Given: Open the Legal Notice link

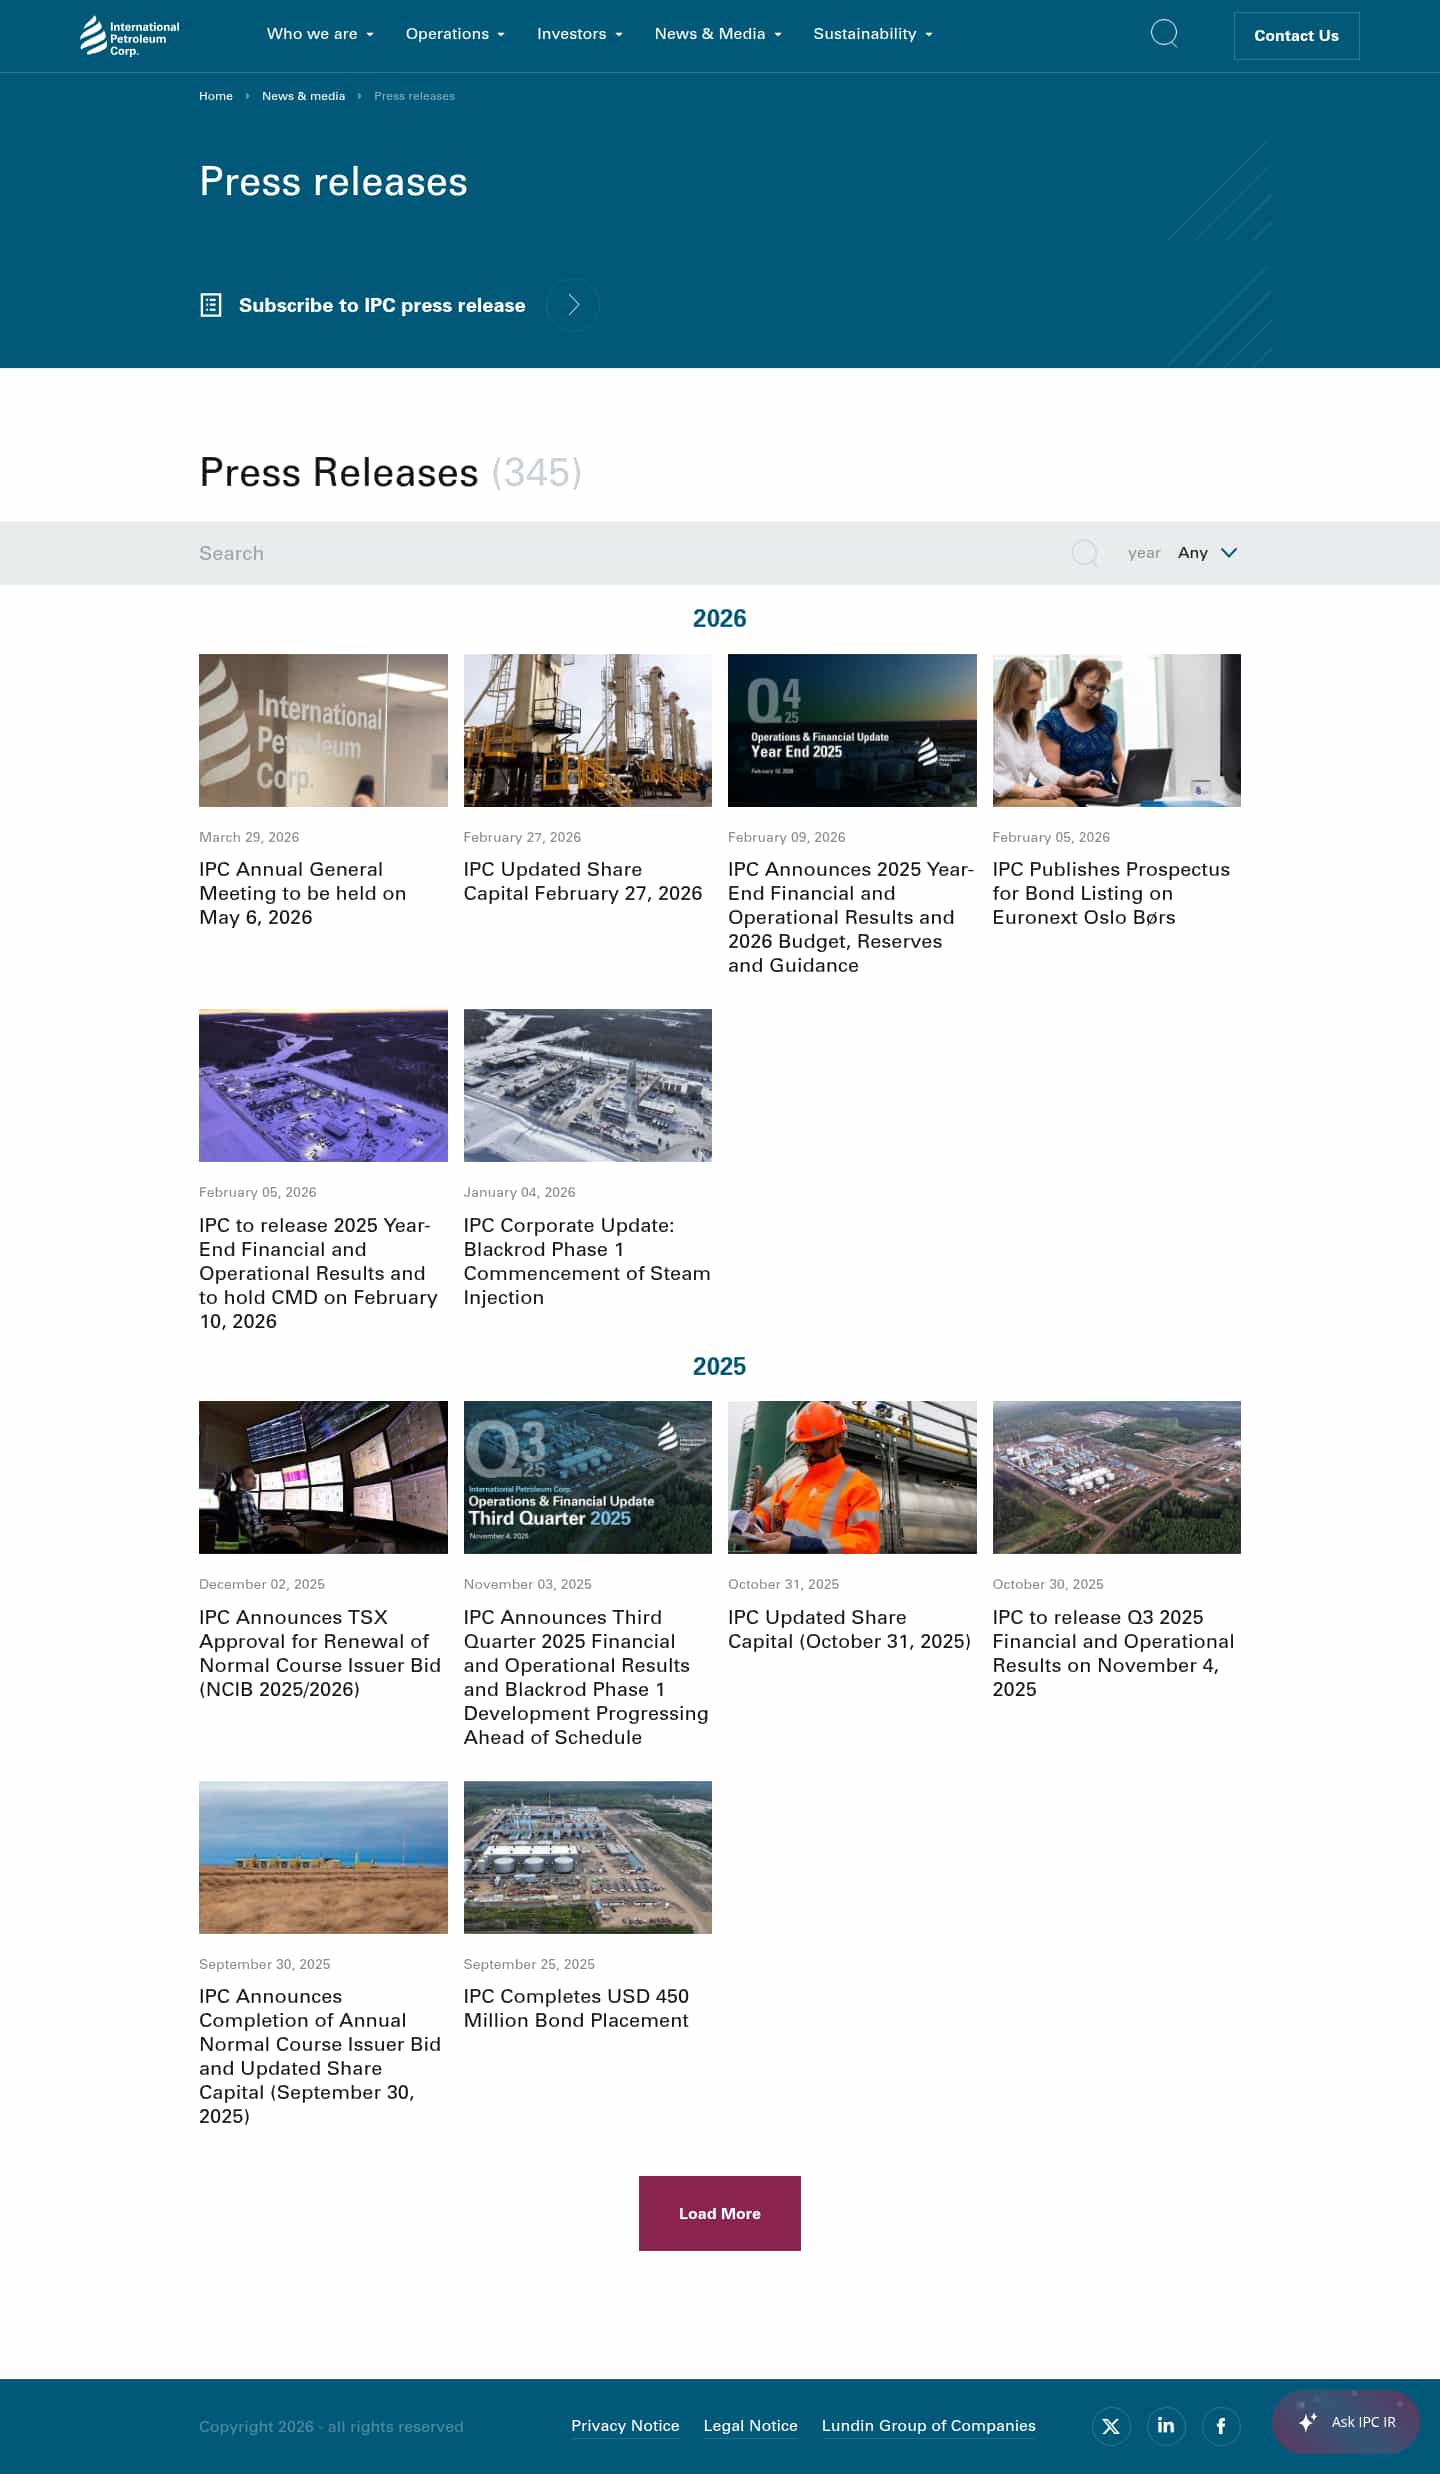Looking at the screenshot, I should click(750, 2426).
